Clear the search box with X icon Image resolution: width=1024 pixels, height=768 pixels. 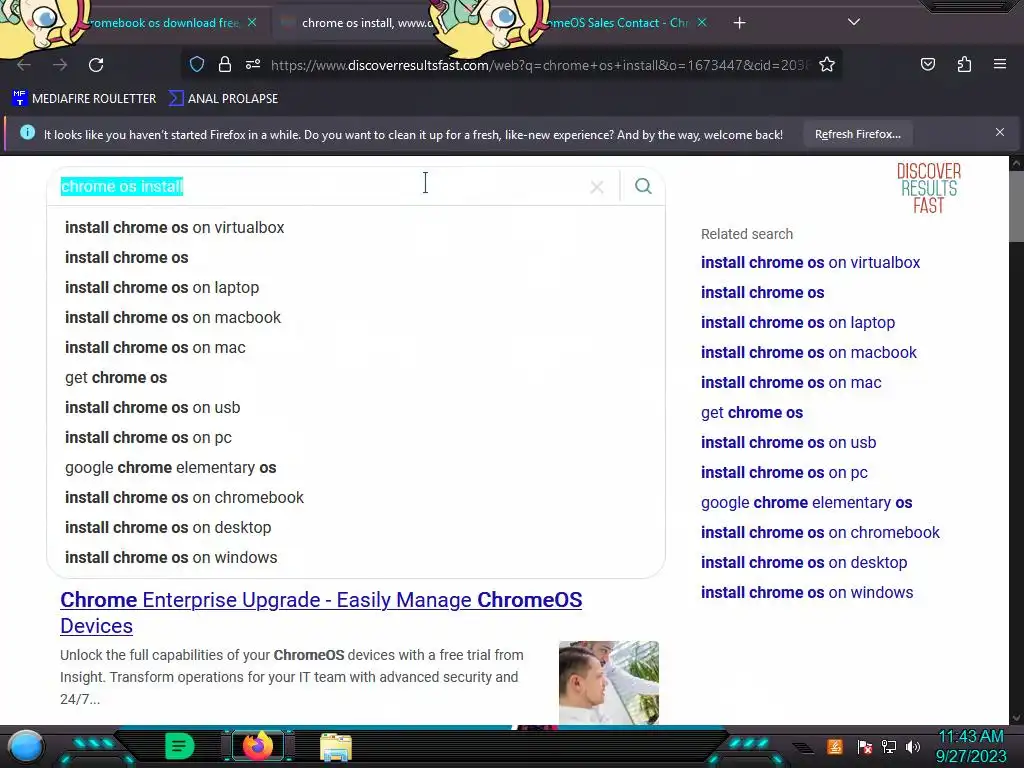(596, 187)
